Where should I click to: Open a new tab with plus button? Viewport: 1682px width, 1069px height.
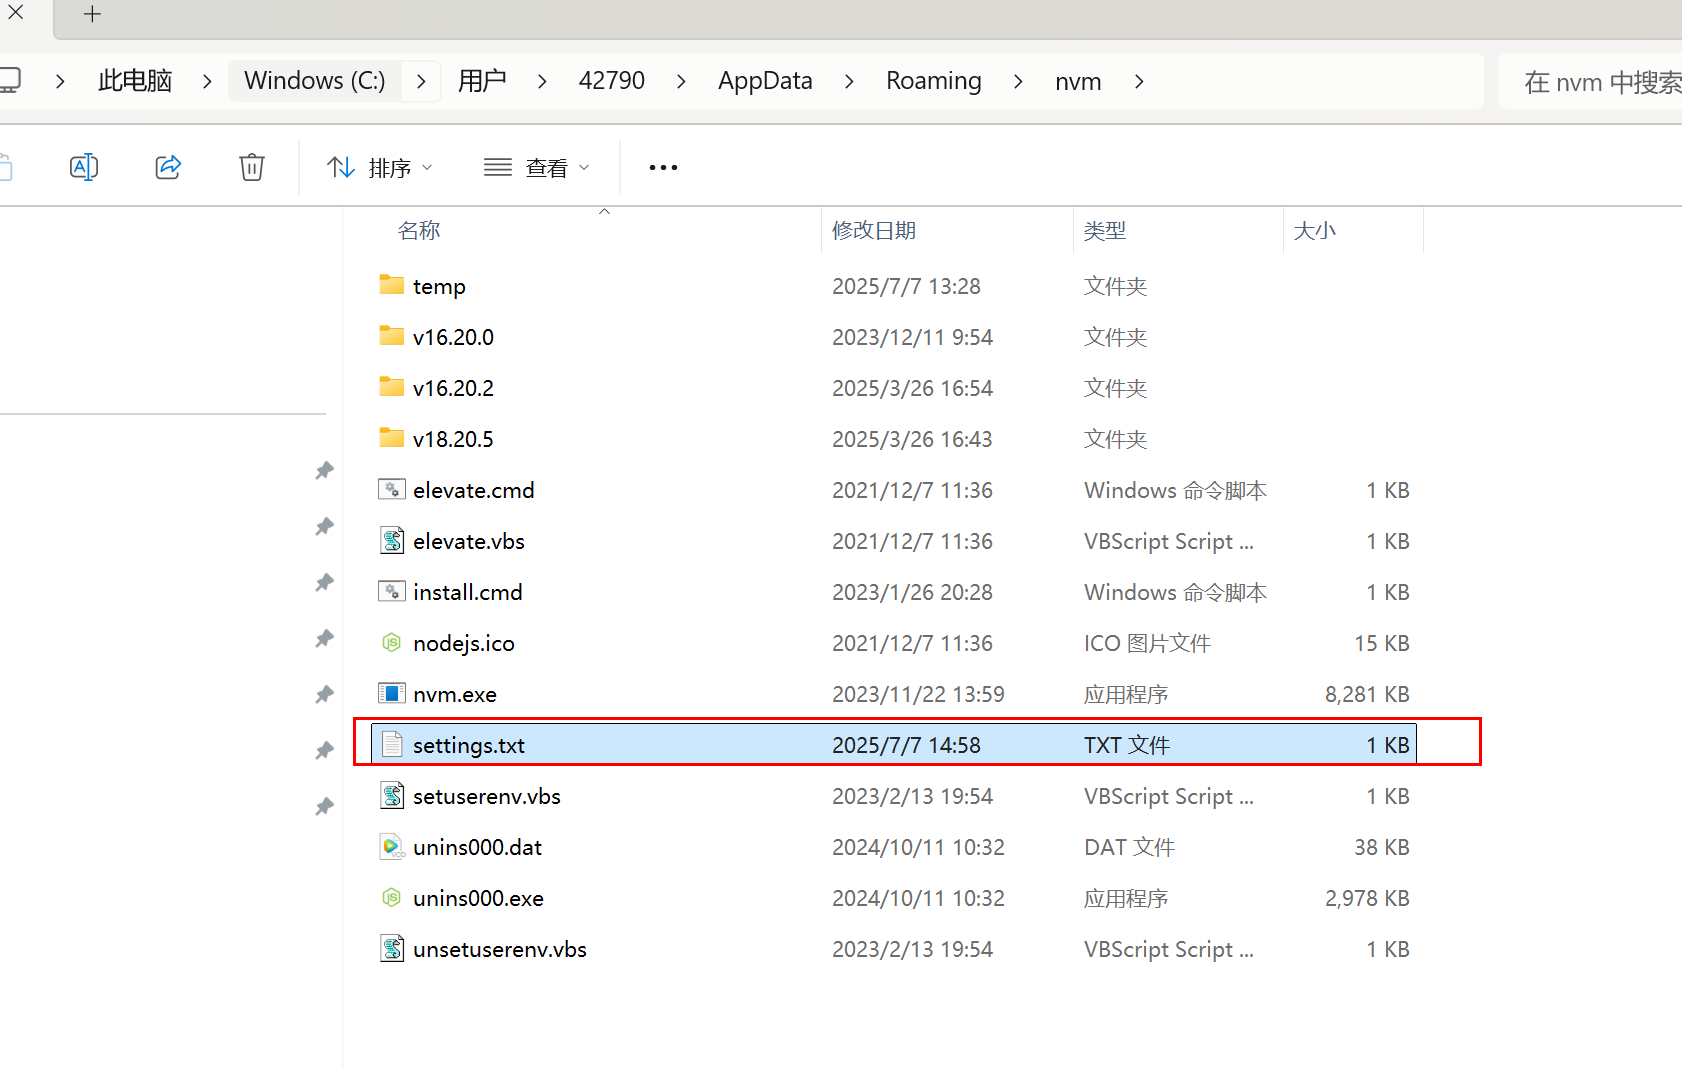click(x=92, y=14)
